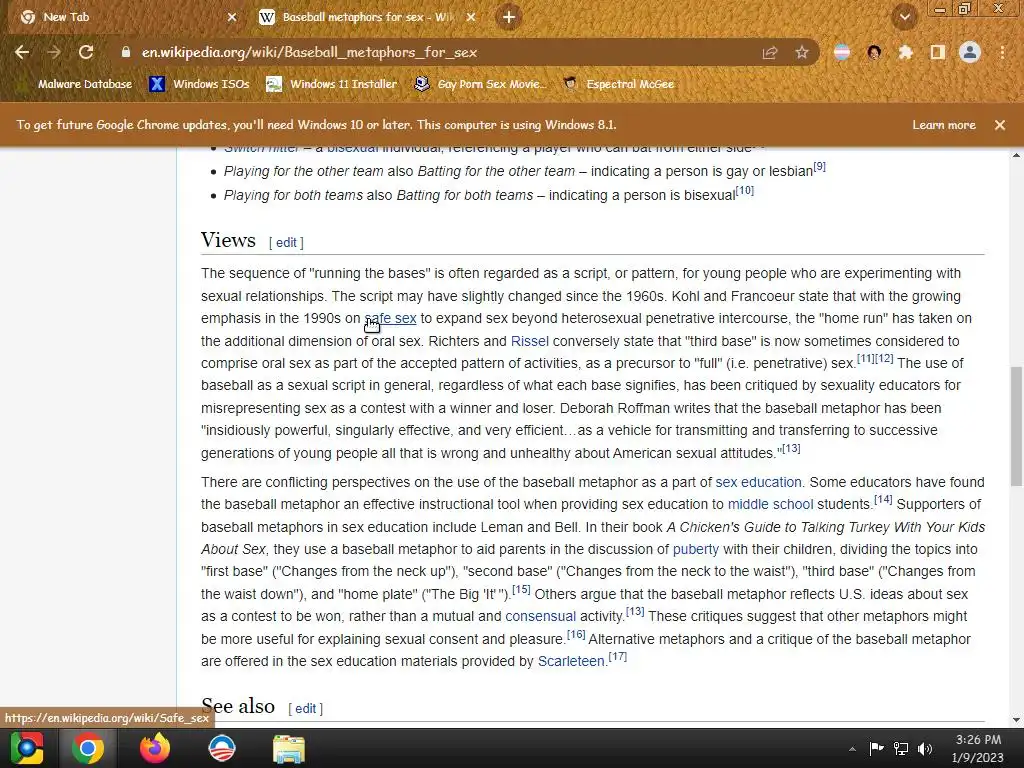This screenshot has height=768, width=1024.
Task: Open the Rissel link
Action: click(x=530, y=341)
